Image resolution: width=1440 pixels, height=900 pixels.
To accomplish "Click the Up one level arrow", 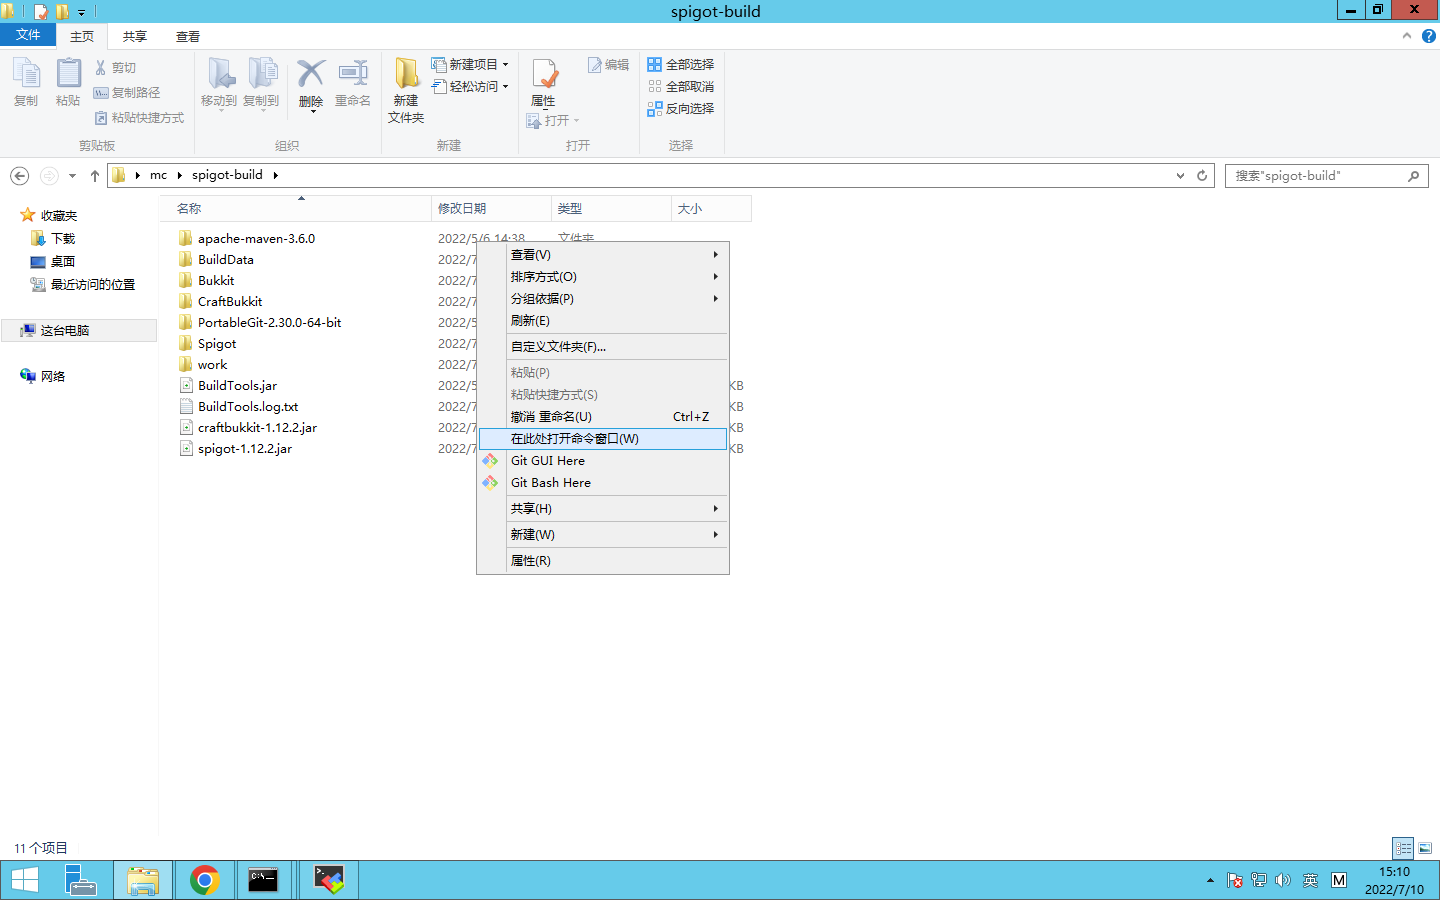I will [95, 175].
